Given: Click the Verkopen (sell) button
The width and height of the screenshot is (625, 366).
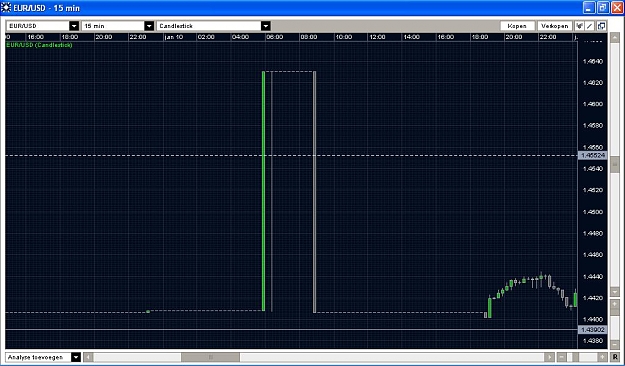Looking at the screenshot, I should pos(554,26).
